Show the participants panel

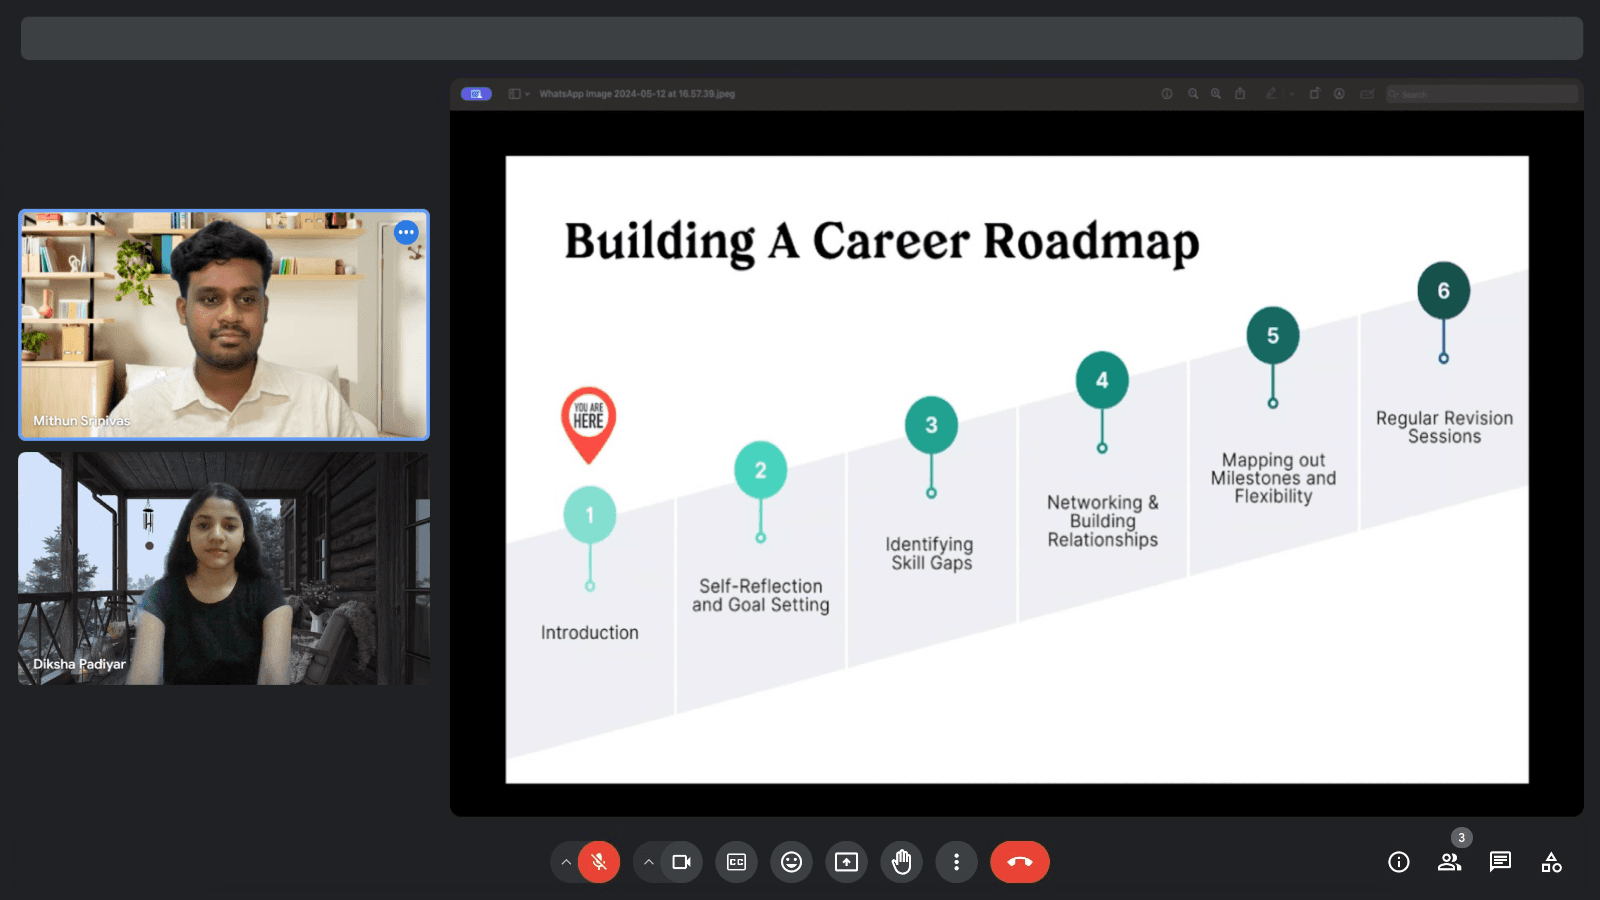click(1449, 862)
